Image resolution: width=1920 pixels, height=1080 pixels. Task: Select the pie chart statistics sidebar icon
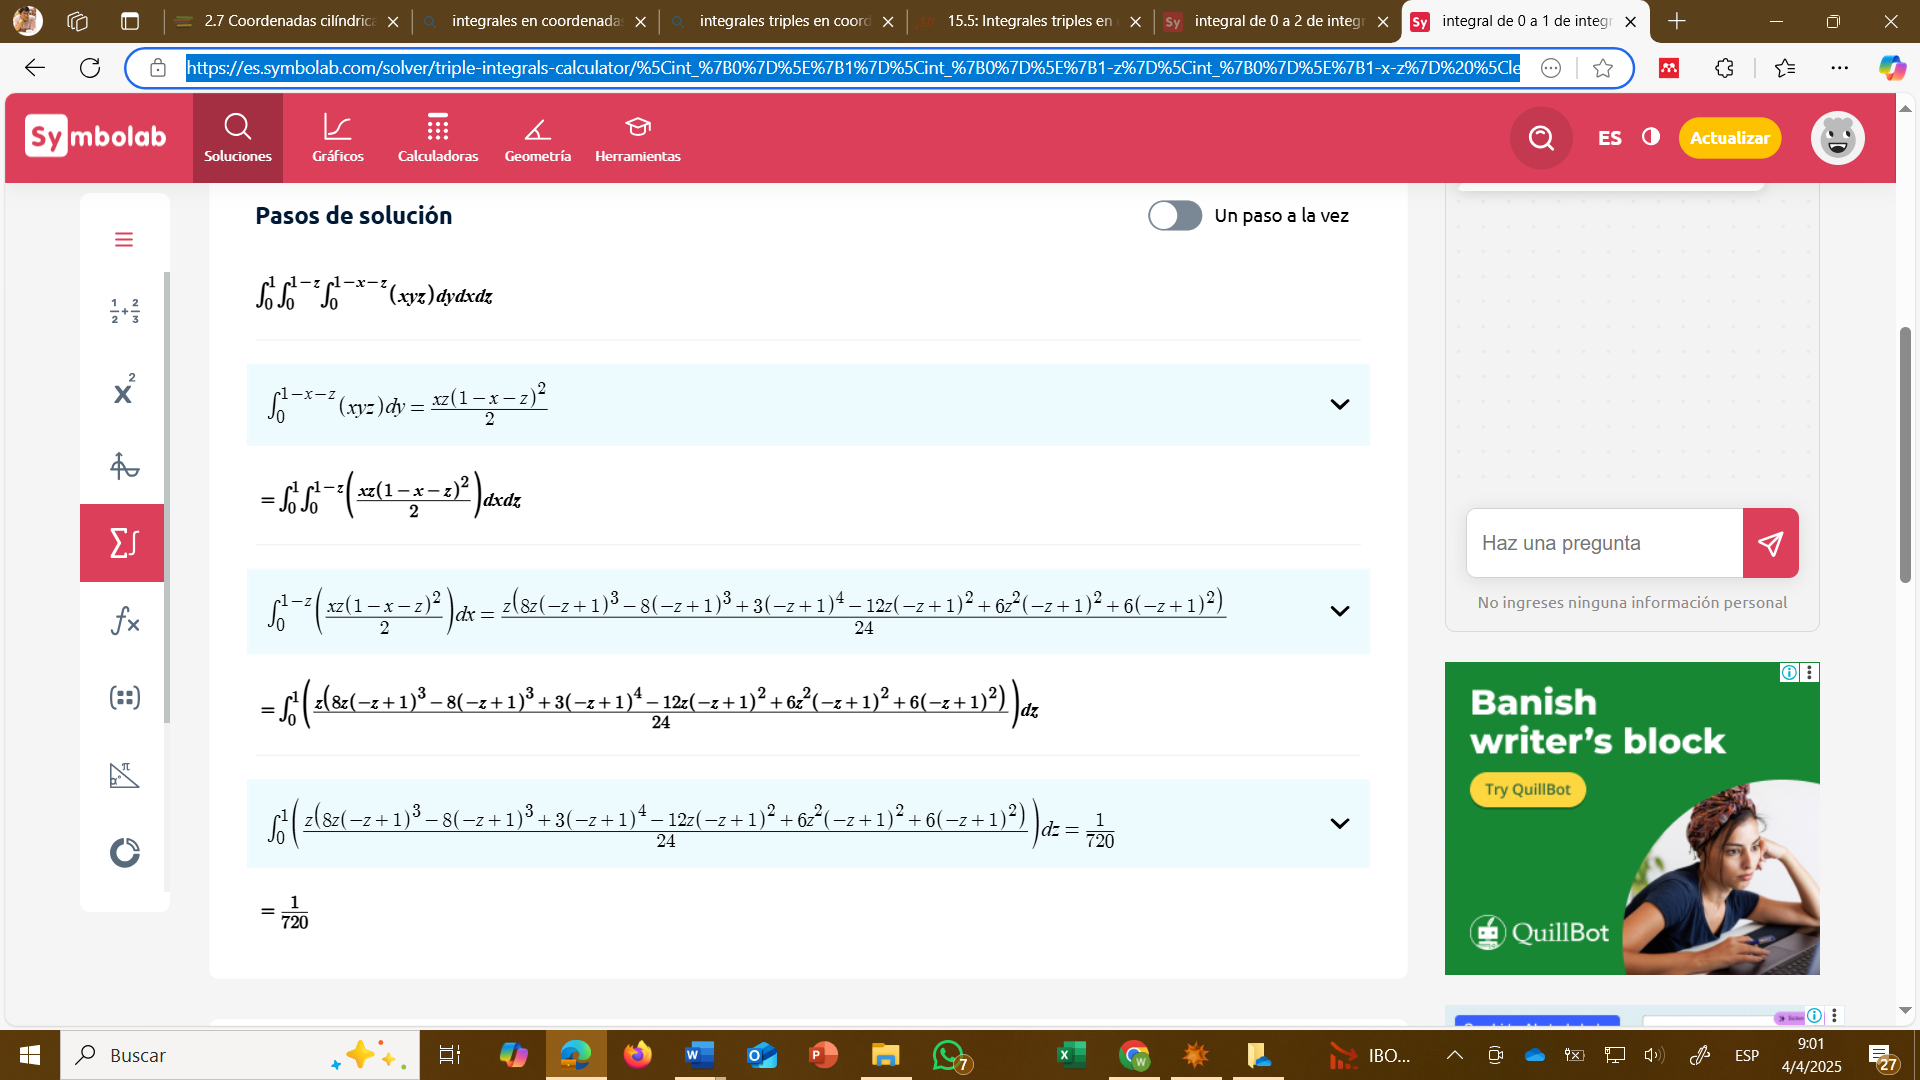coord(124,852)
